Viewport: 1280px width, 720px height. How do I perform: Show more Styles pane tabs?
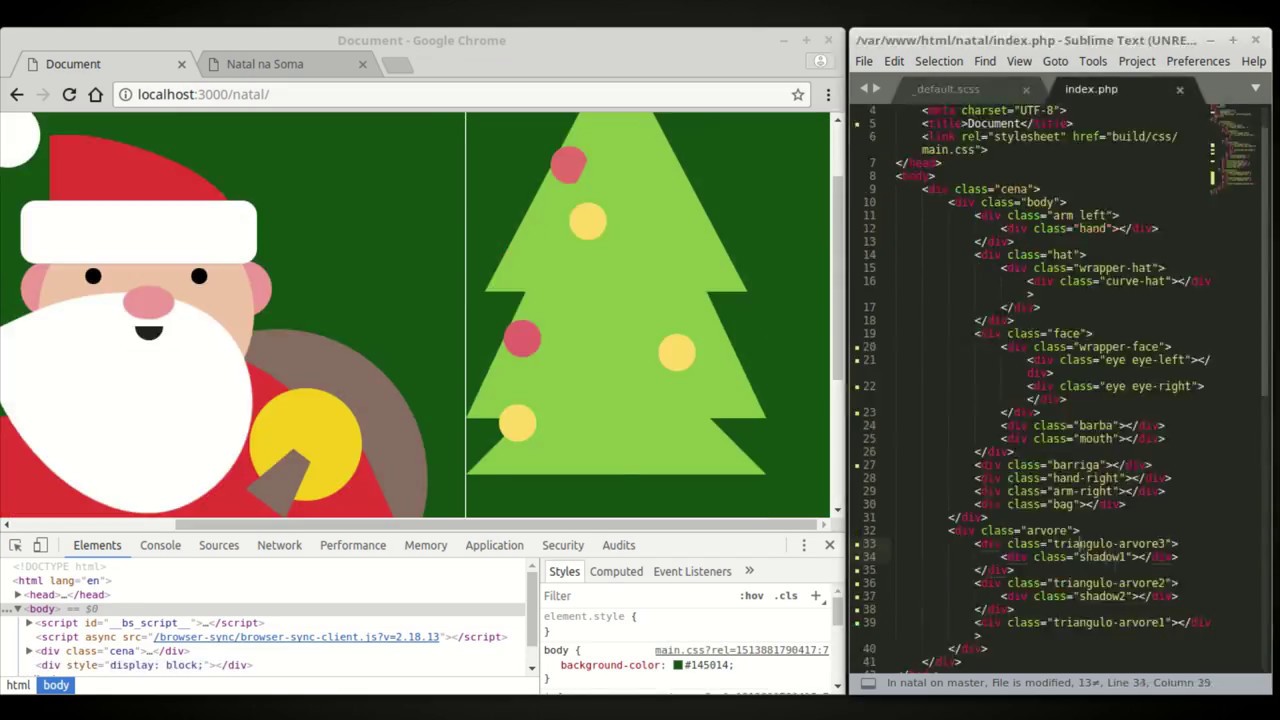tap(749, 571)
